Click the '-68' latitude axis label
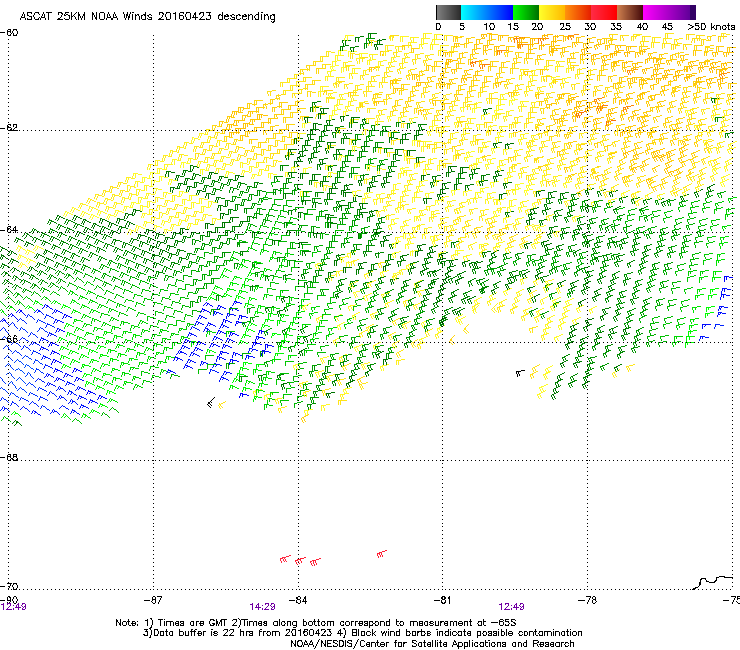Screen dimensions: 740x650 point(9,457)
